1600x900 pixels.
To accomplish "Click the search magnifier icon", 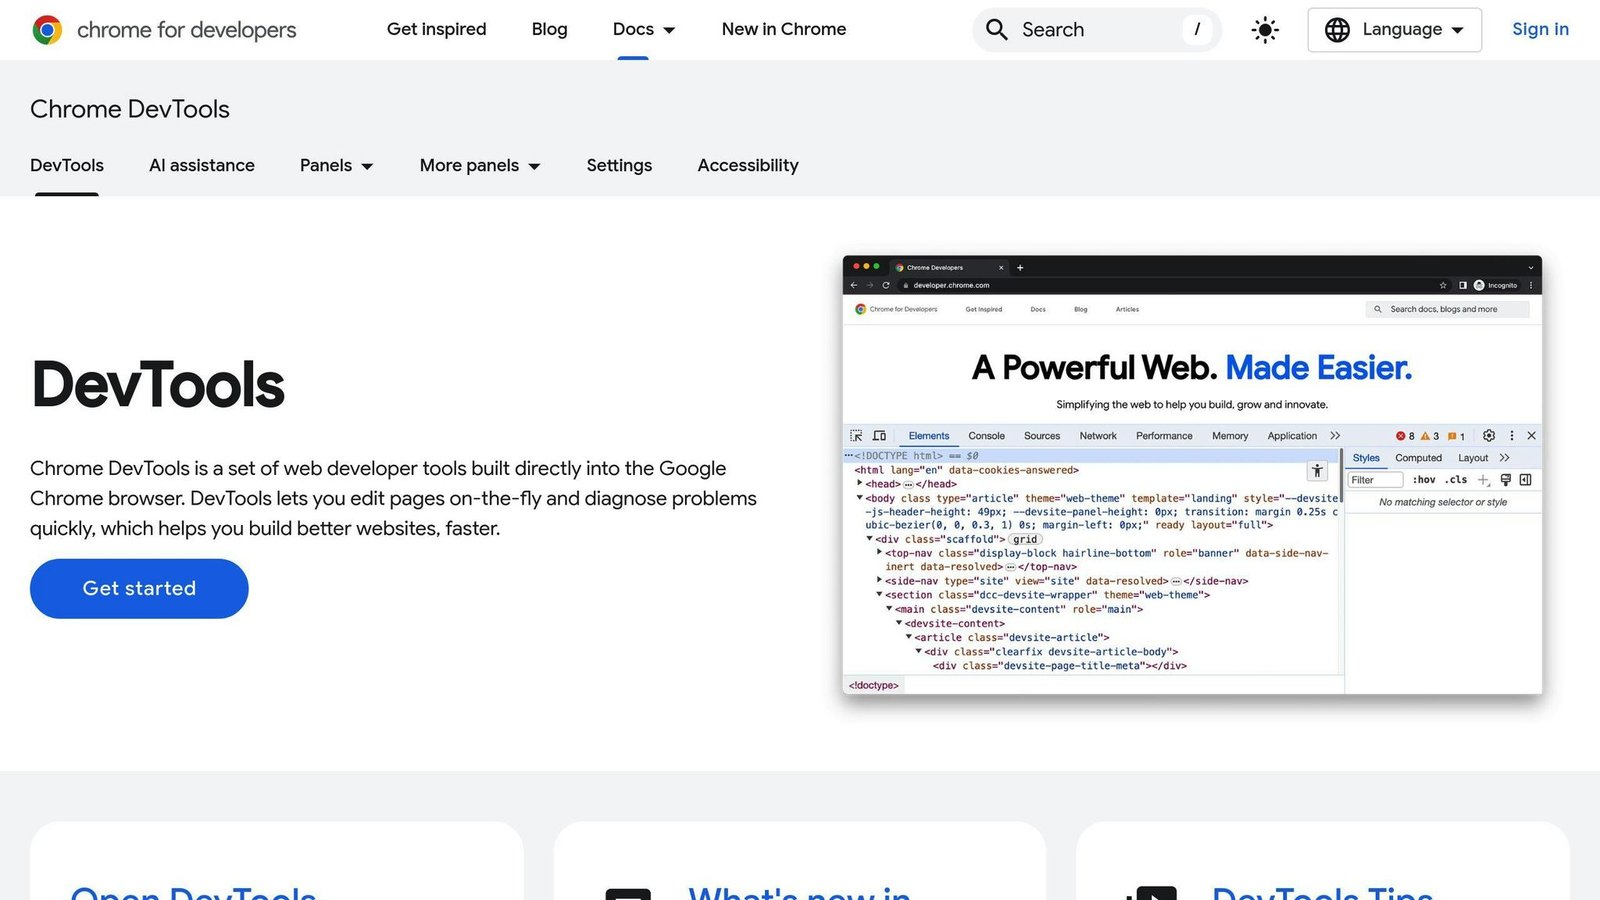I will click(997, 30).
